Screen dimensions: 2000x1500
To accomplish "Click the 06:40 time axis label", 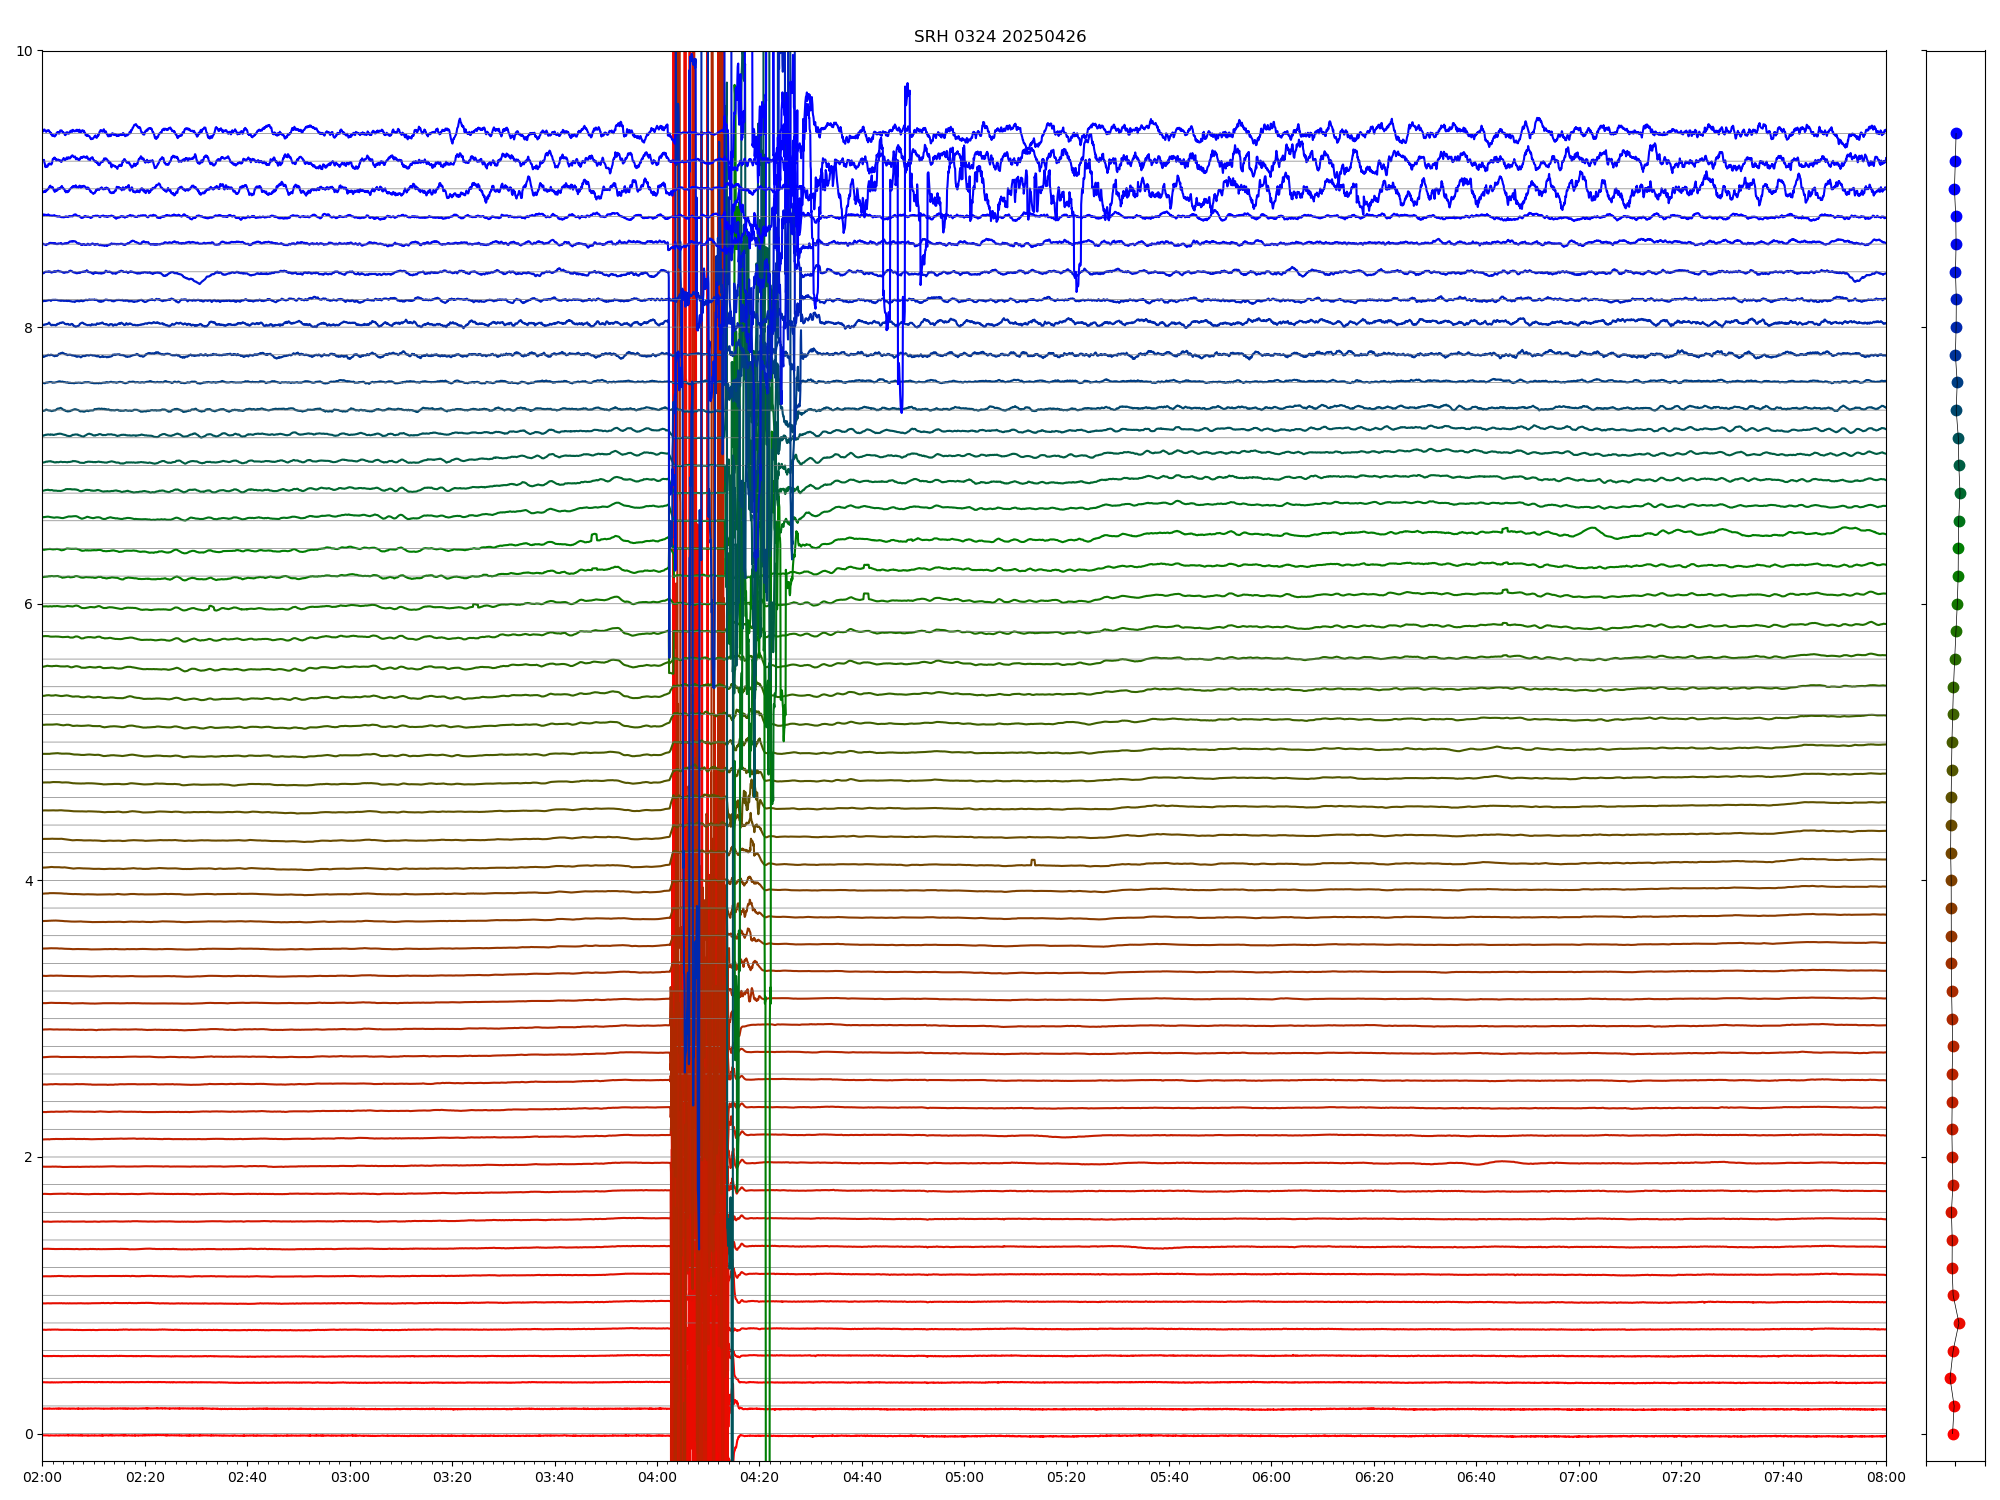I will tap(1476, 1477).
